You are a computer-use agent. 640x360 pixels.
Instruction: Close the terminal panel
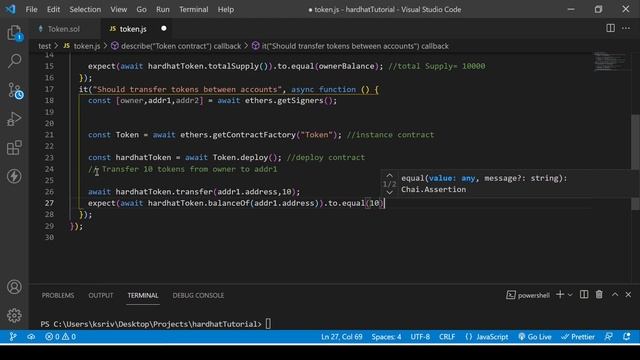pos(628,294)
